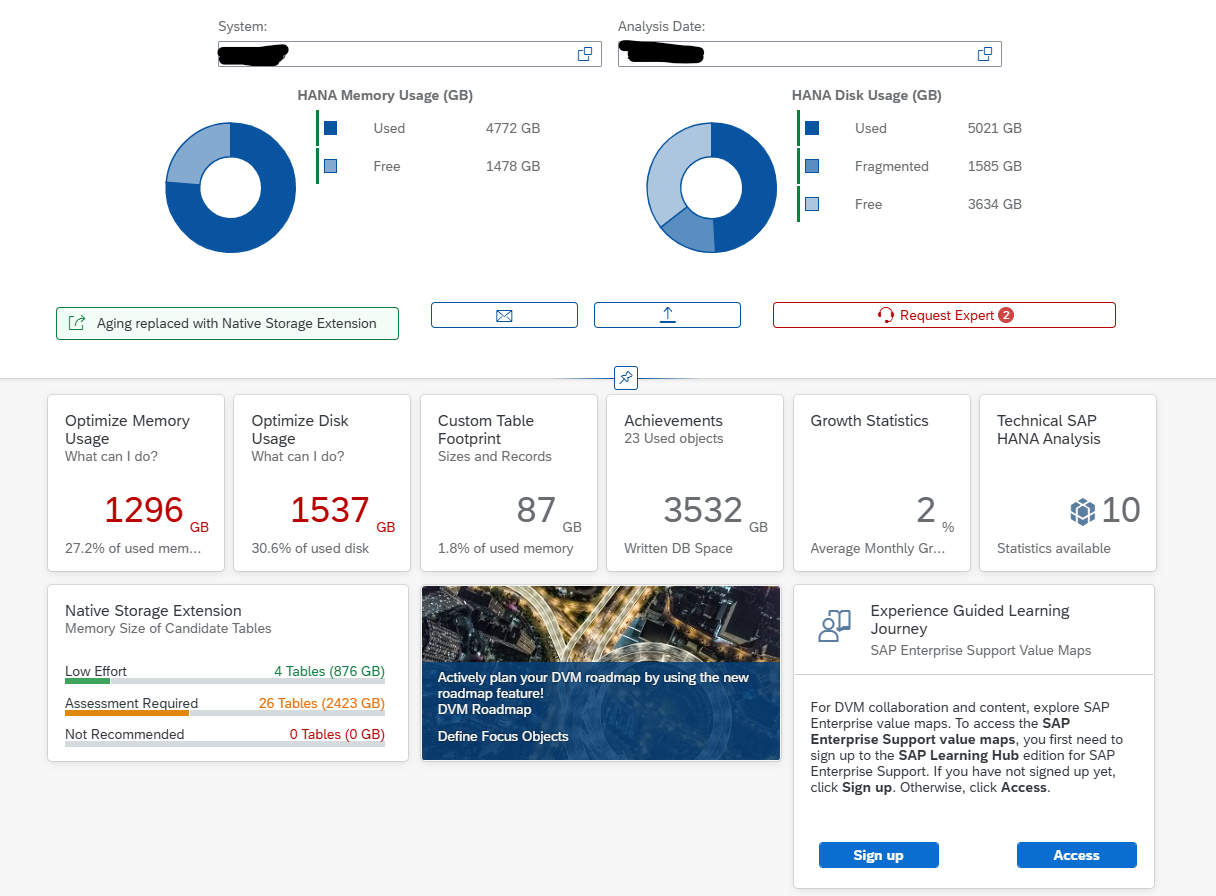Click the Low Effort label

tap(96, 672)
